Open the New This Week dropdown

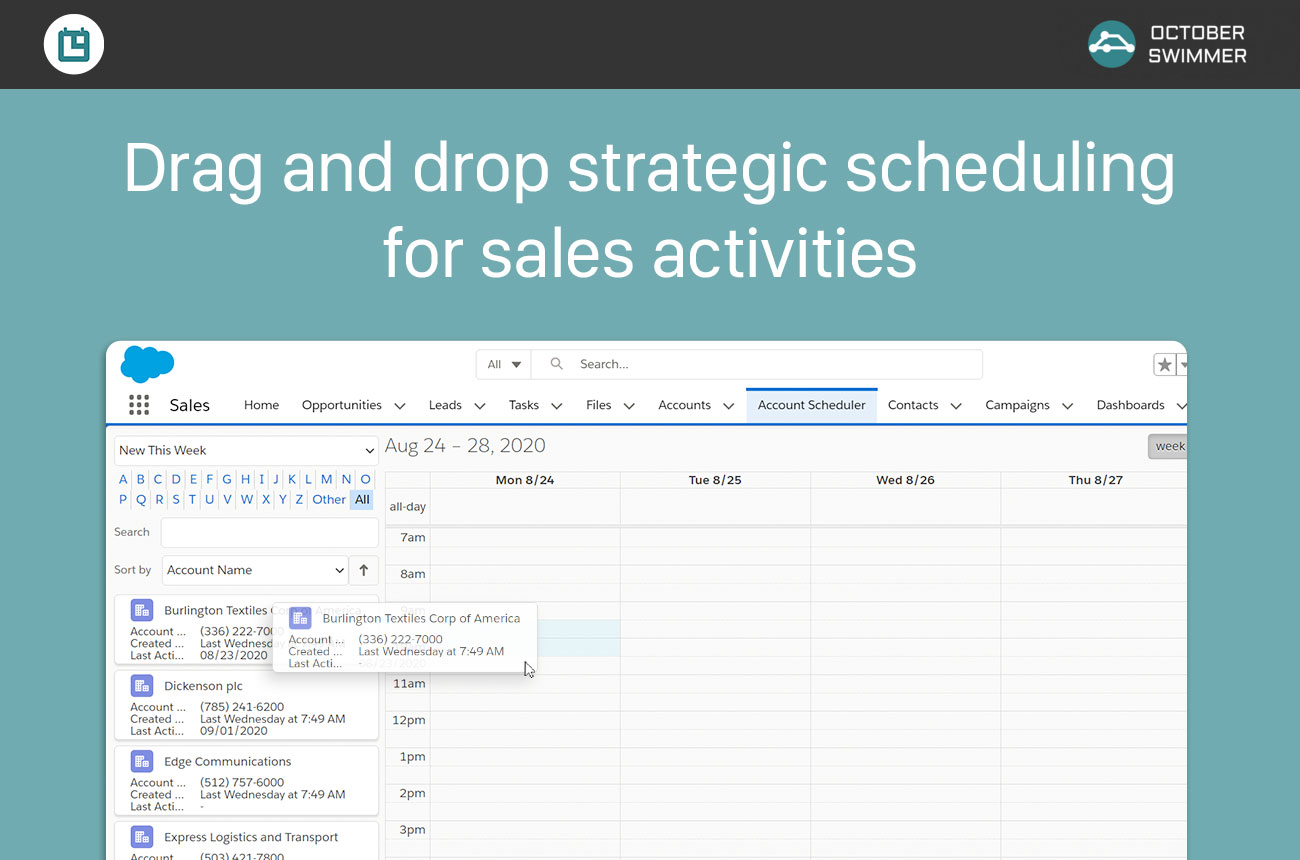pos(246,450)
